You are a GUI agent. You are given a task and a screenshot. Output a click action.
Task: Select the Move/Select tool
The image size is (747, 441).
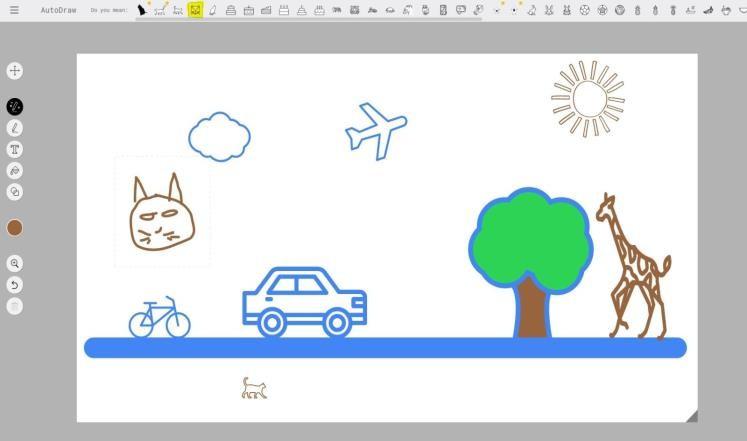(15, 71)
